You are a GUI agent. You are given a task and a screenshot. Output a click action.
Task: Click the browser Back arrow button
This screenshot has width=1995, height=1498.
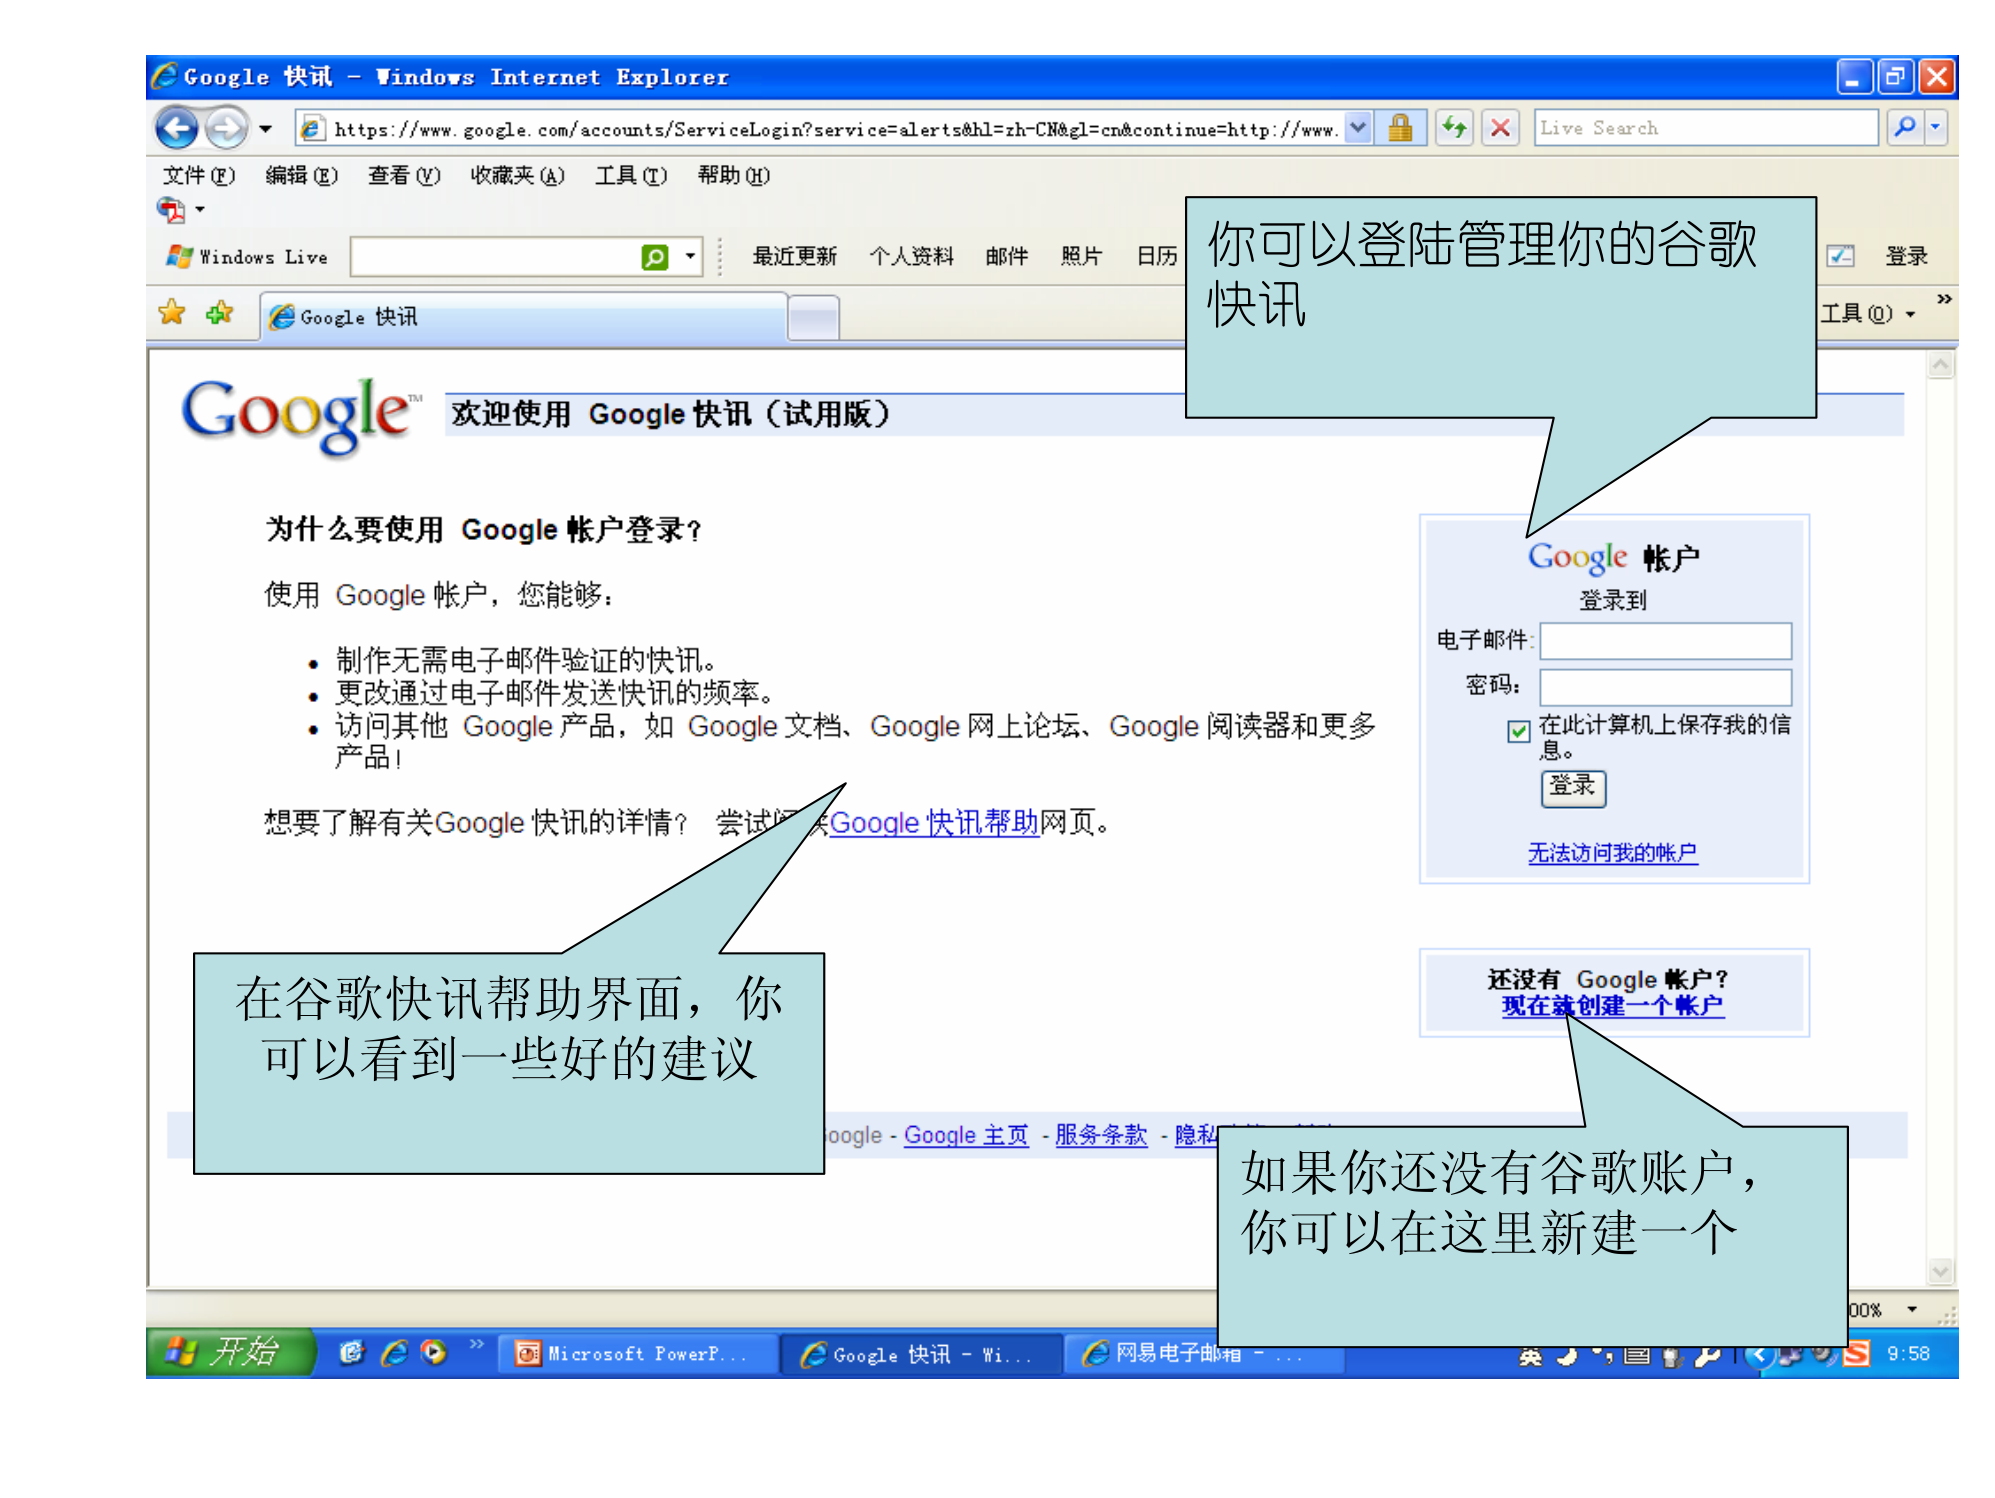[x=177, y=128]
